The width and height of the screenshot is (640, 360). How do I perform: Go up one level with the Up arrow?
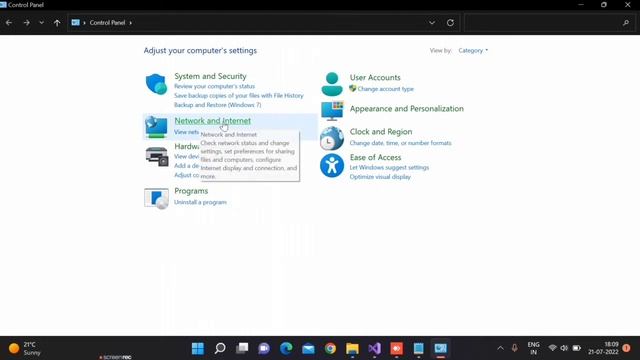(57, 23)
